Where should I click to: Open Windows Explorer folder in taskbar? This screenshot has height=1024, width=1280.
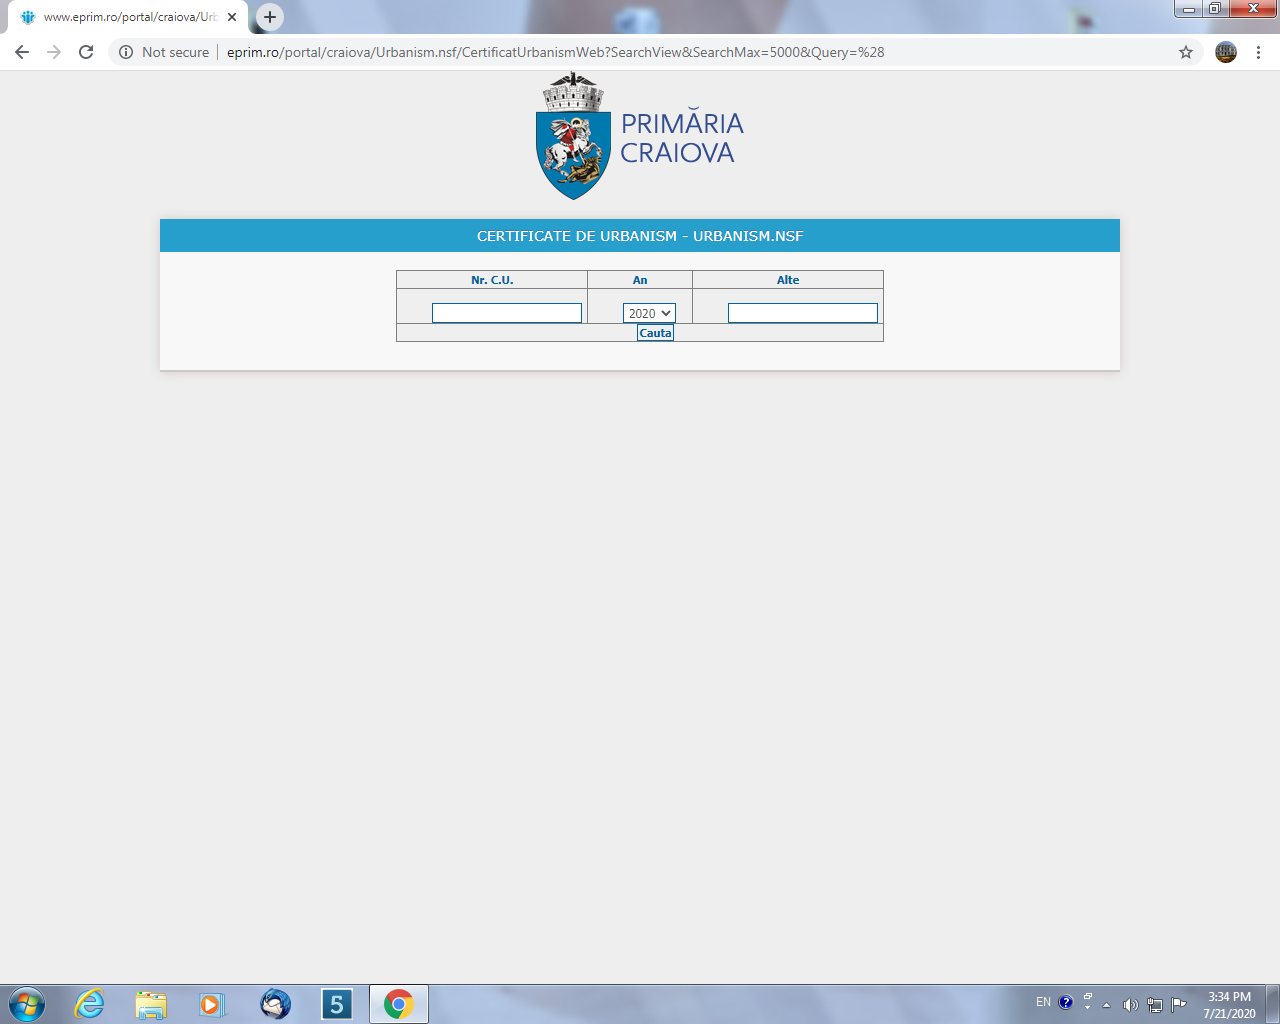coord(151,1004)
